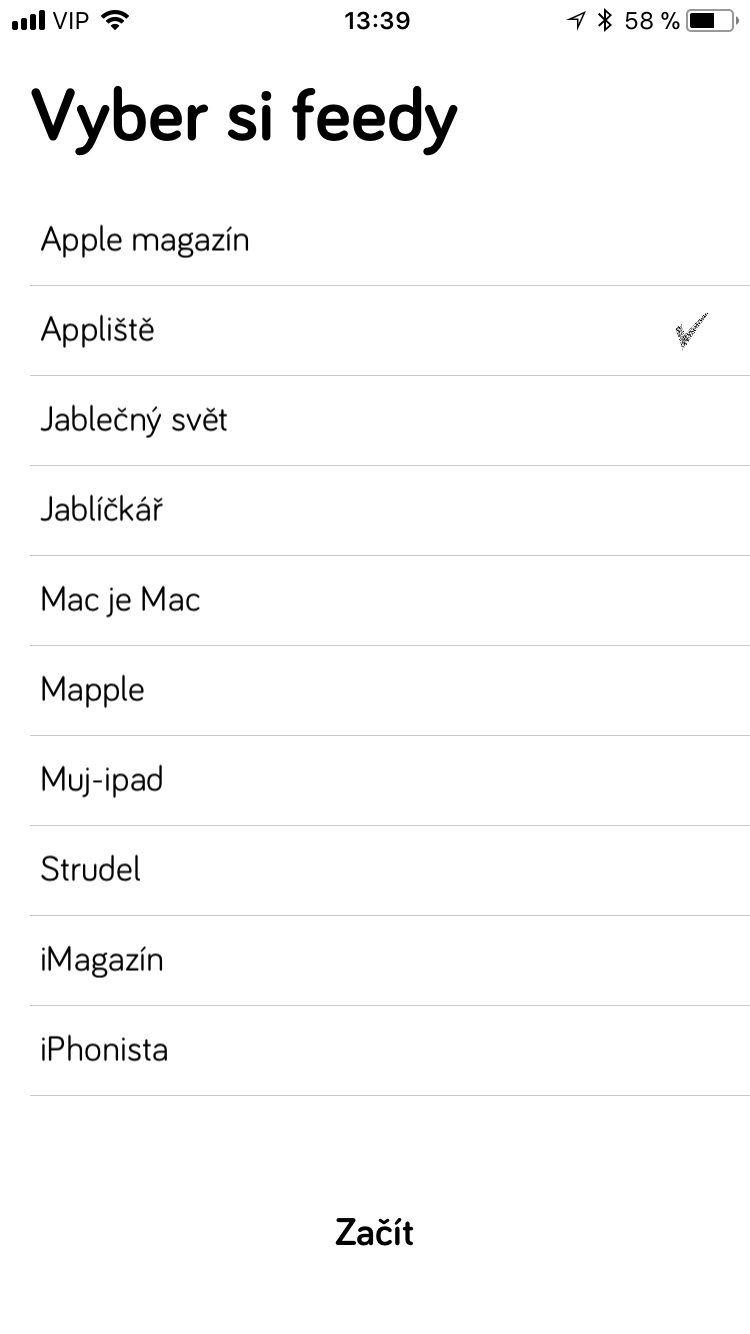This screenshot has width=750, height=1334.
Task: Tap the Bluetooth status icon
Action: [x=604, y=20]
